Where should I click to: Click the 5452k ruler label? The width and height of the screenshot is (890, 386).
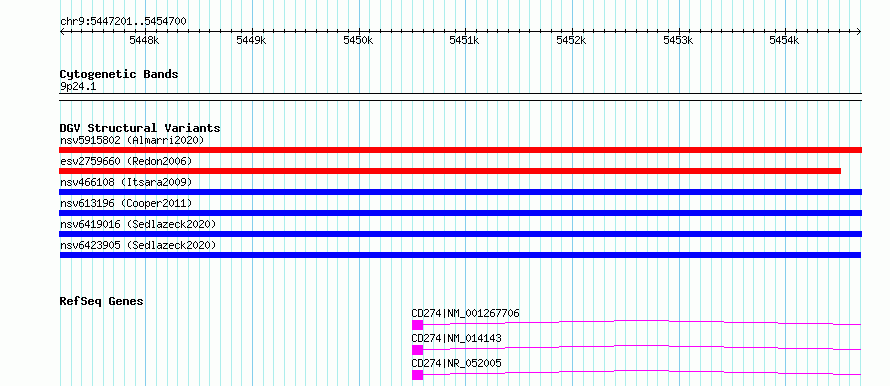click(571, 40)
